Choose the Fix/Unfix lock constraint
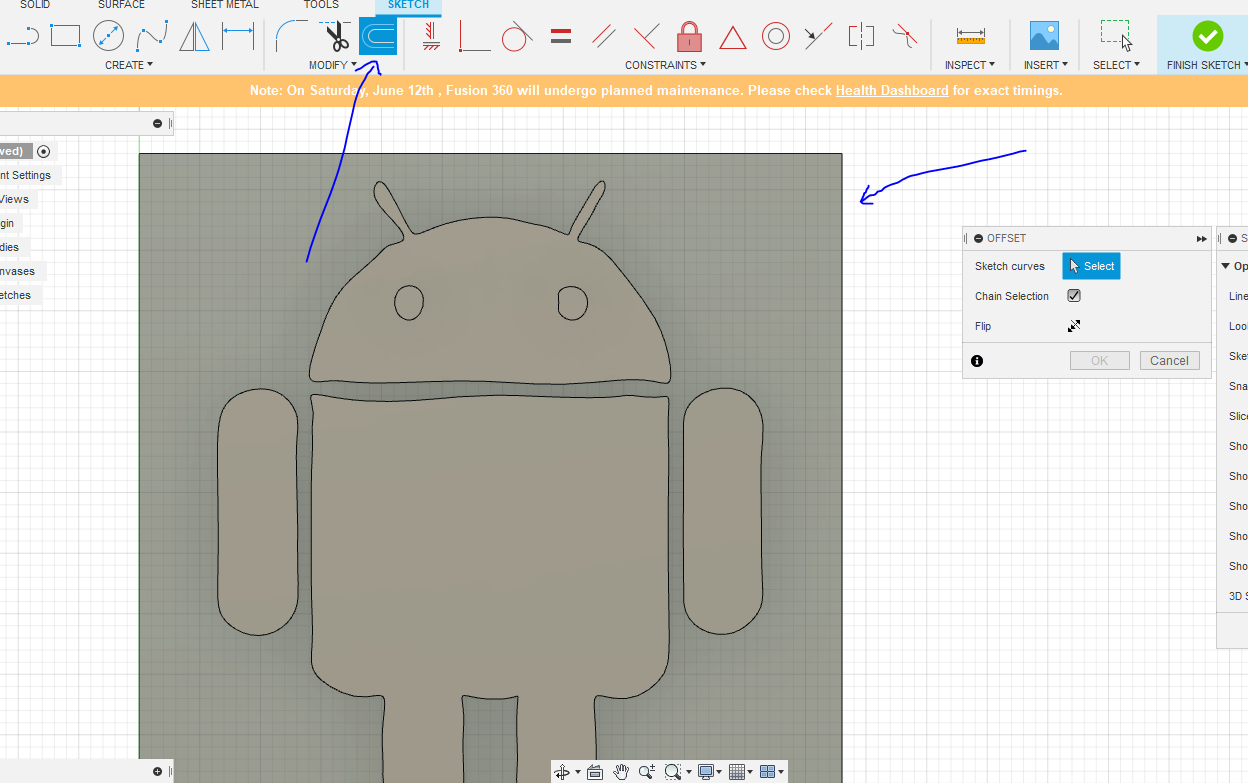This screenshot has height=783, width=1248. (688, 37)
